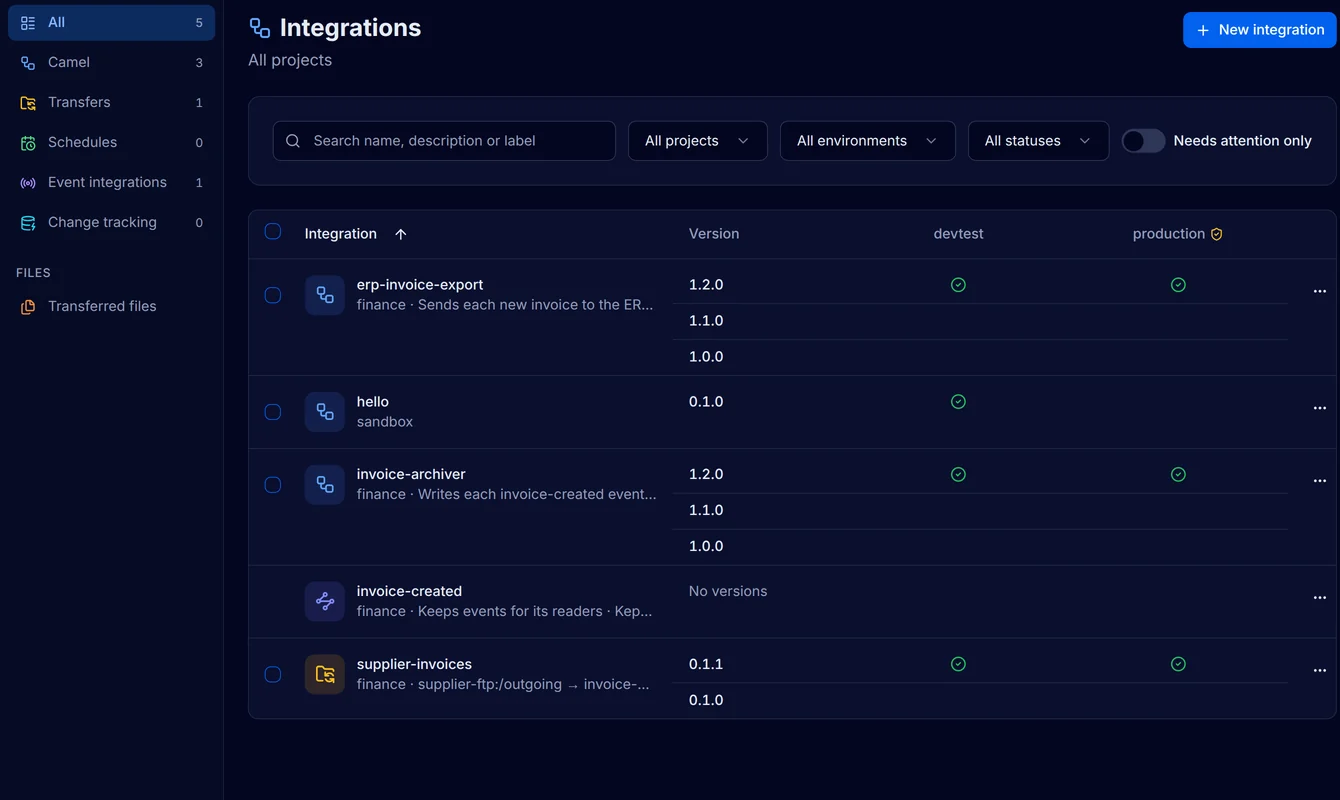Click the invoice-archiver integration icon

click(x=325, y=485)
